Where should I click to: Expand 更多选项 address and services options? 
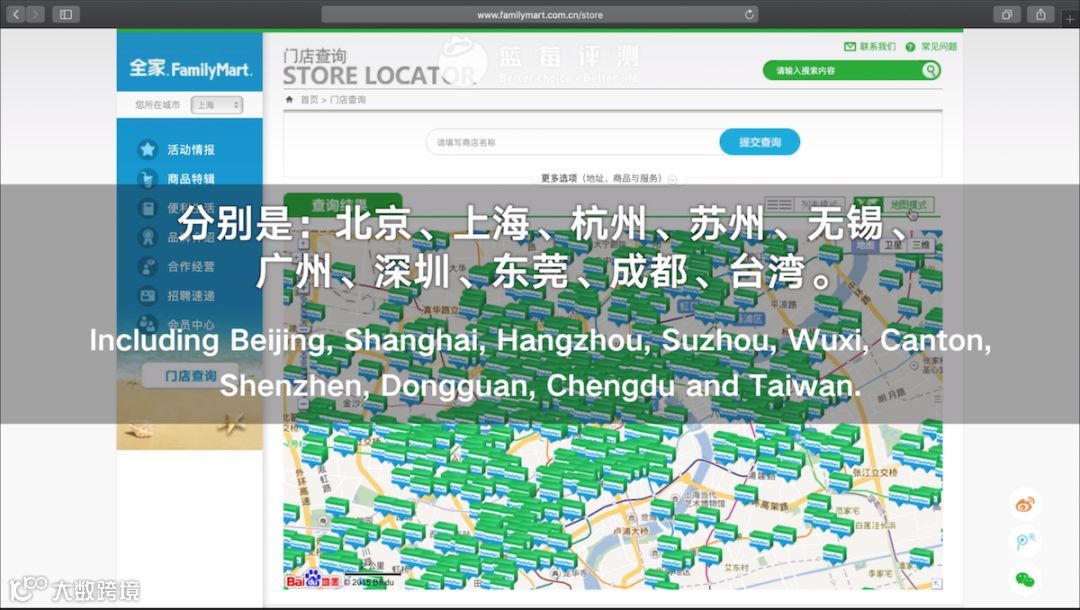coord(609,178)
